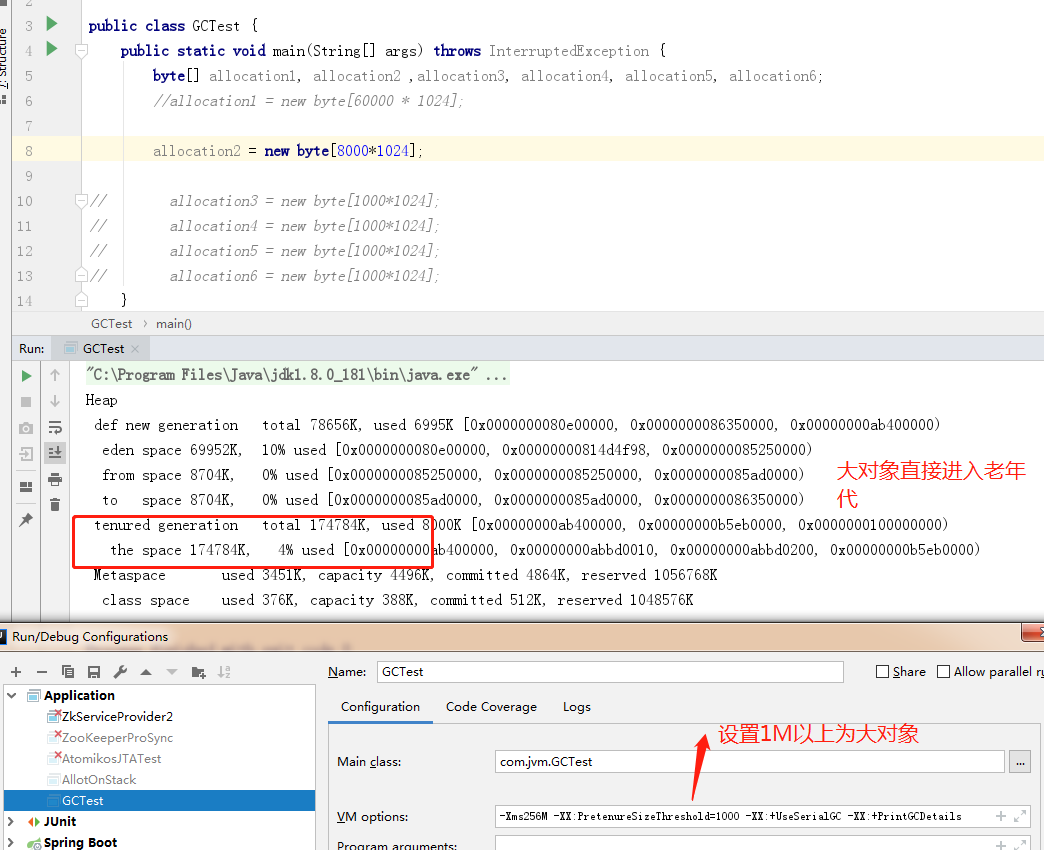
Task: Close the GCTest run tab
Action: (x=135, y=349)
